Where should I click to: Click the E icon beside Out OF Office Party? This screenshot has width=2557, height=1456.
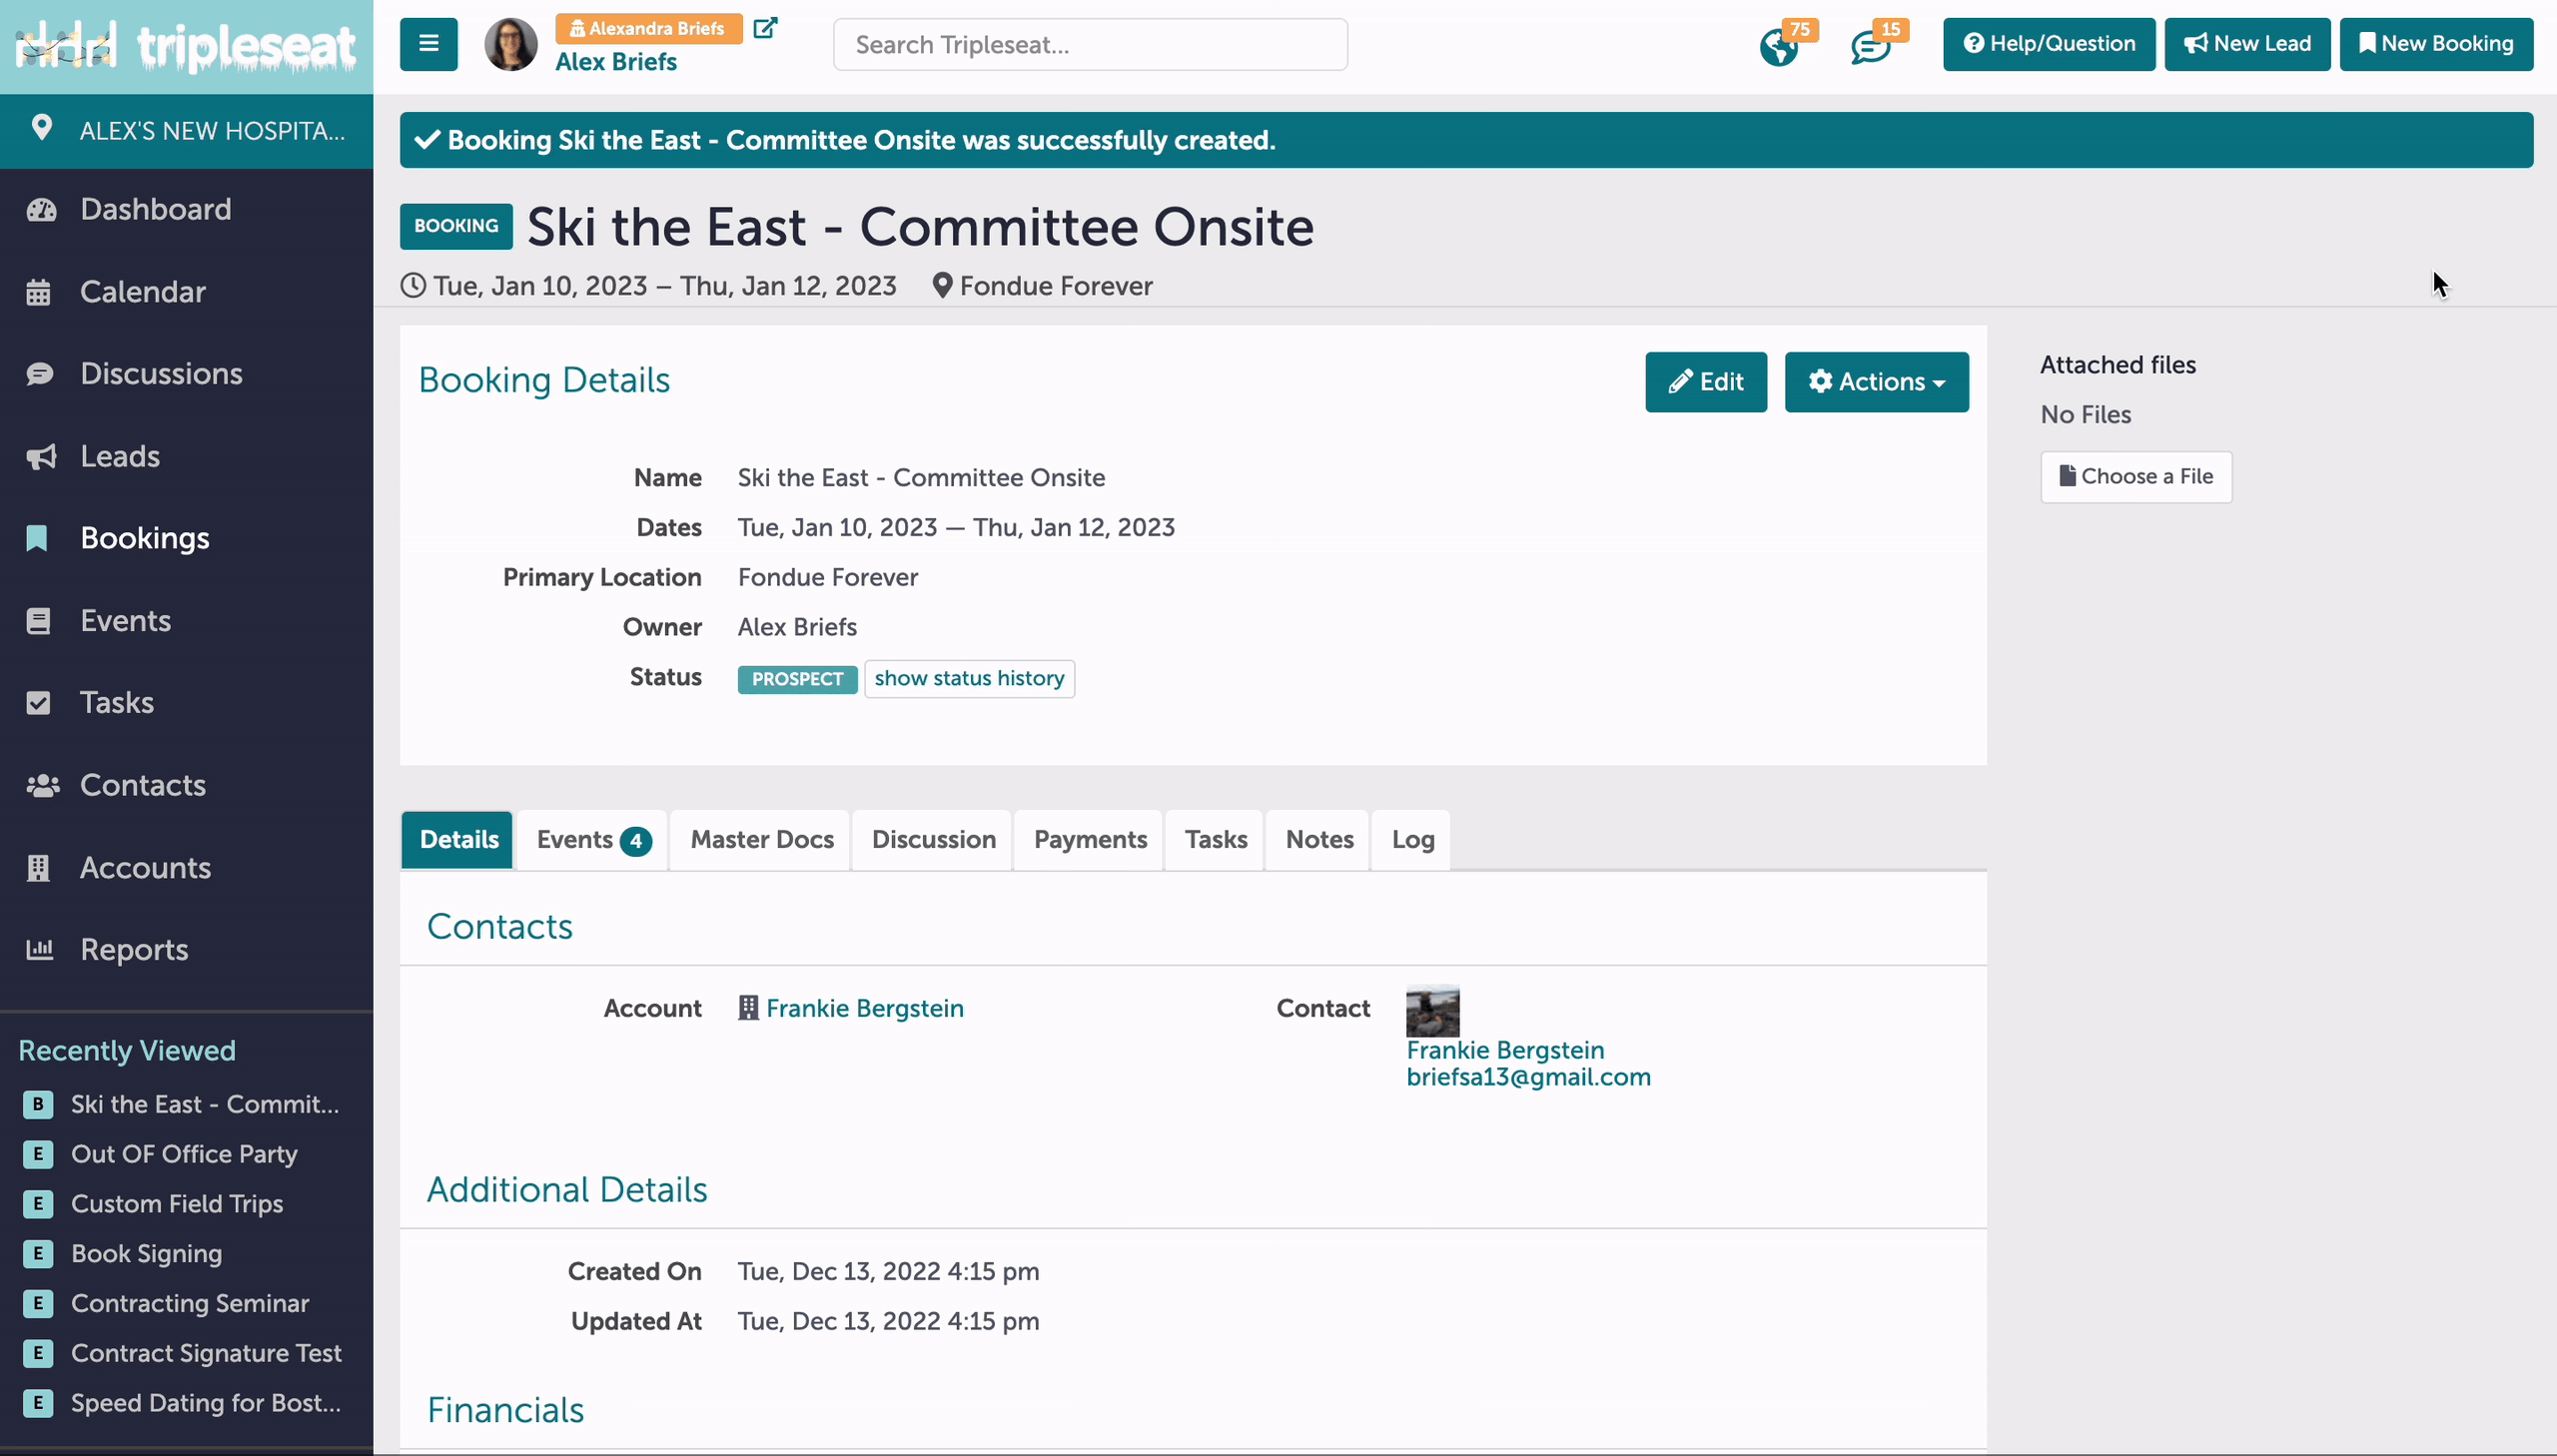click(x=38, y=1154)
